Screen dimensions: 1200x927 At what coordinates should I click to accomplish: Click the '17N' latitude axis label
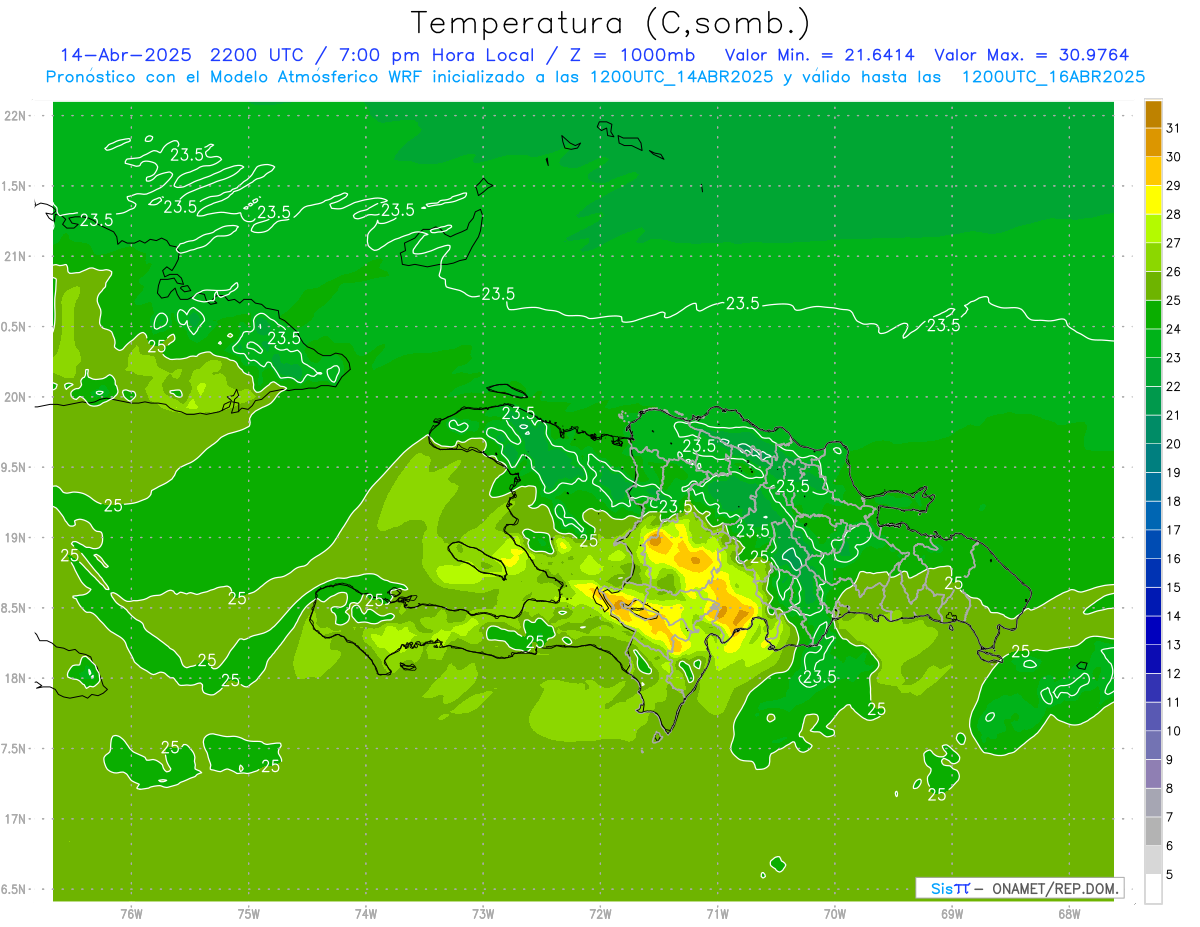(x=16, y=819)
